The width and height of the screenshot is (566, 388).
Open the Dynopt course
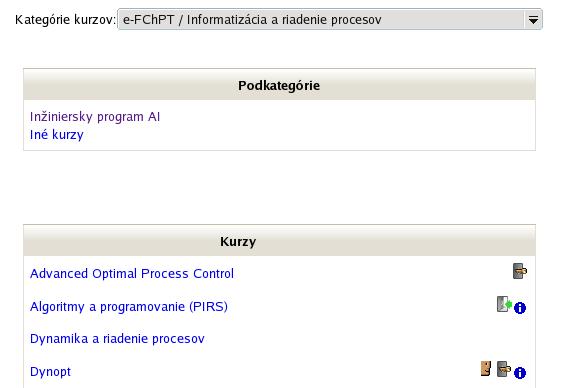tap(51, 372)
